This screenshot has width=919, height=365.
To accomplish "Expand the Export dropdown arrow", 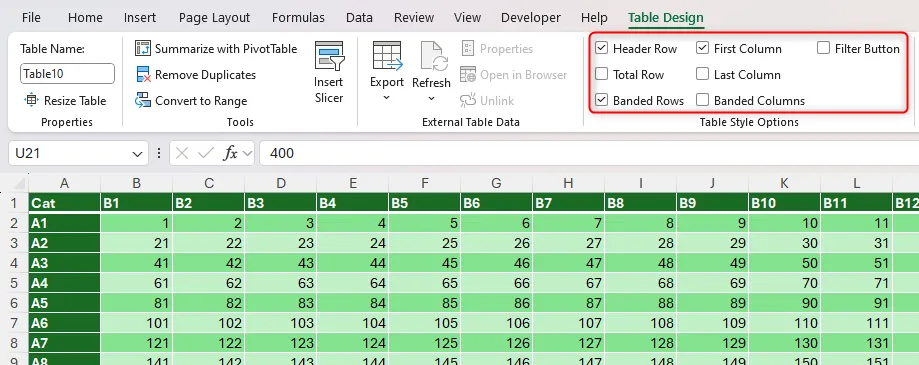I will coord(387,97).
